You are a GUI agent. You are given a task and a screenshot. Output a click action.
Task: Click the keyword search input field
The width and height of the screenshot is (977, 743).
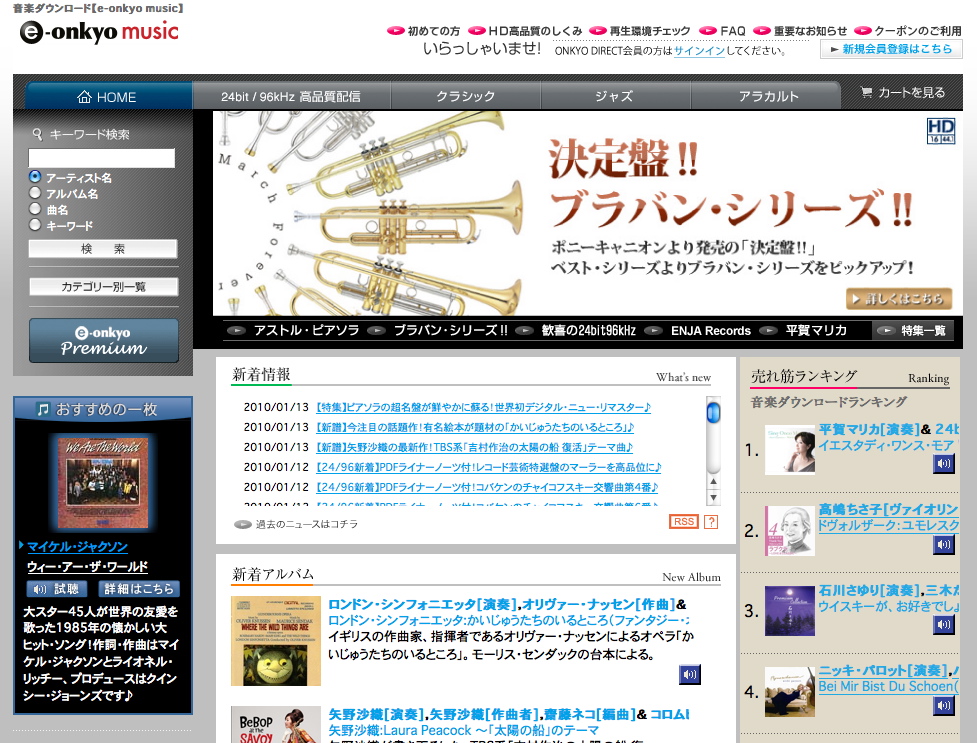coord(102,158)
